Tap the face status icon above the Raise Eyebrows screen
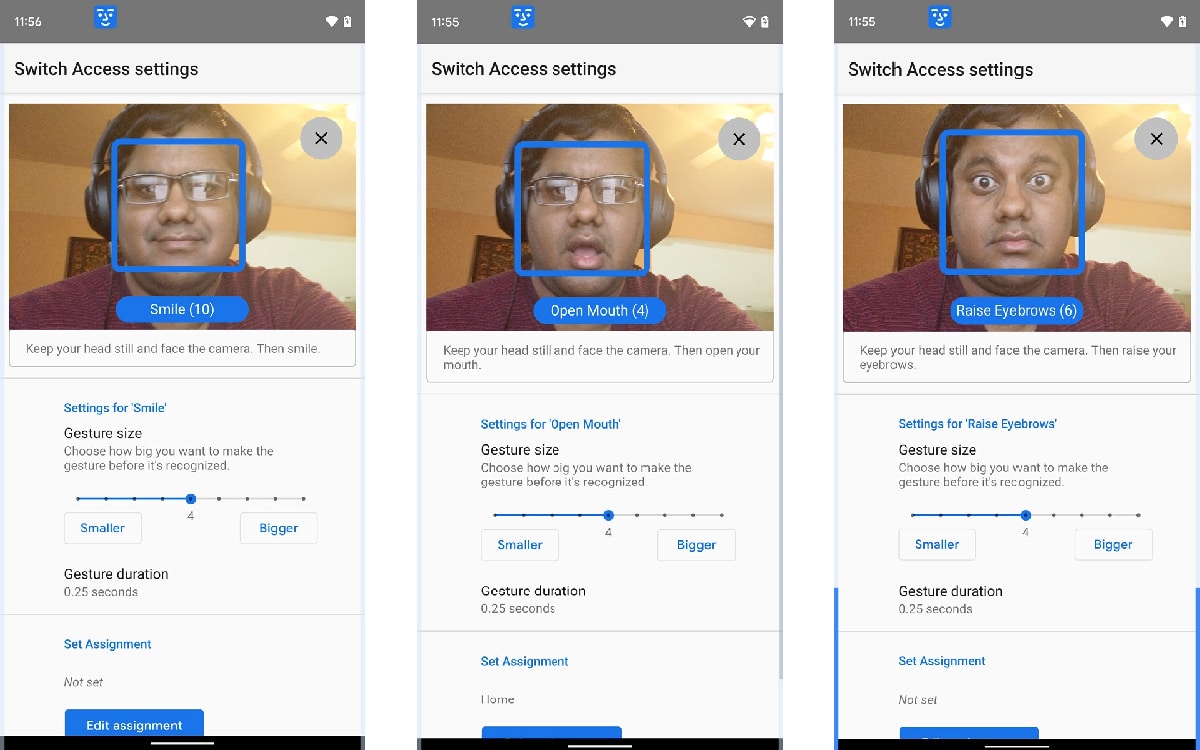1200x750 pixels. pos(939,17)
